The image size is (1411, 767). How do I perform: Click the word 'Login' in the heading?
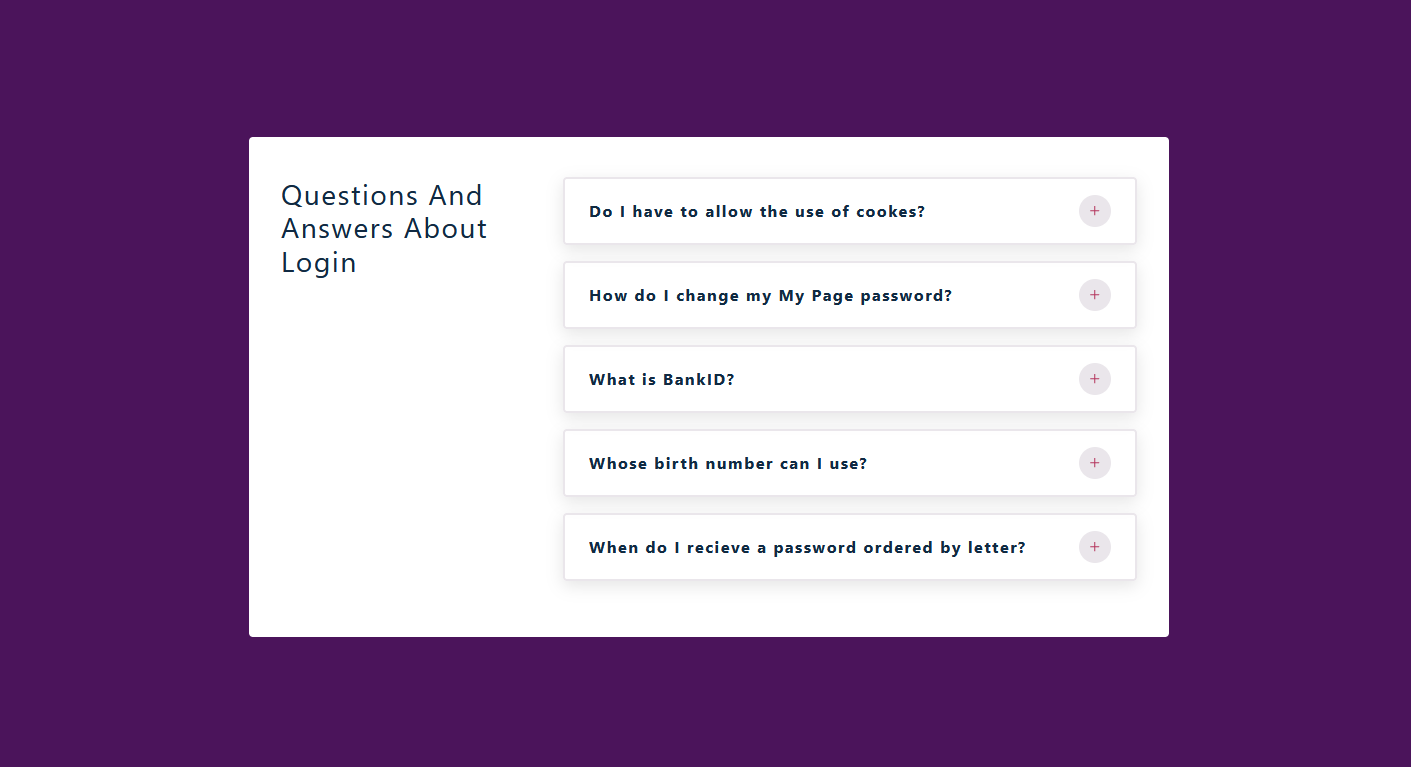[x=319, y=263]
